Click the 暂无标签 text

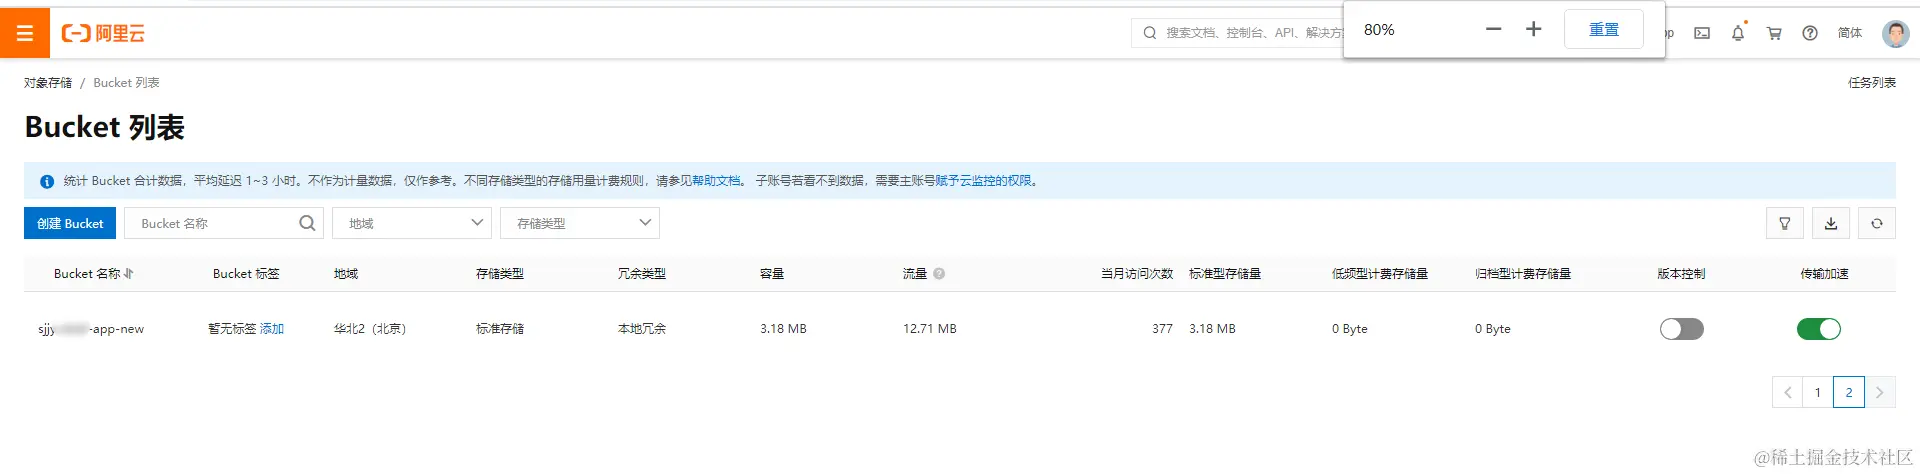pyautogui.click(x=232, y=329)
